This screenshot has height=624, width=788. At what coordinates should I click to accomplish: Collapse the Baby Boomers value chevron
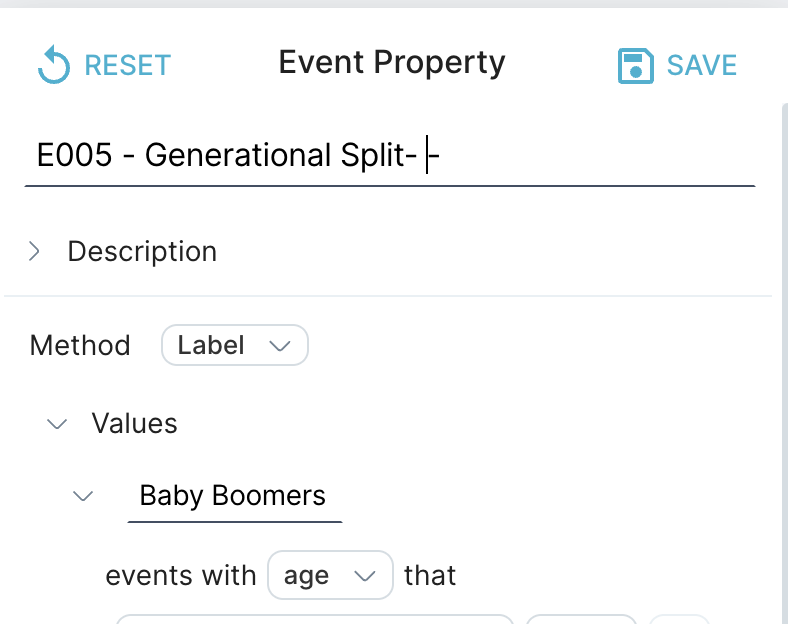click(83, 496)
